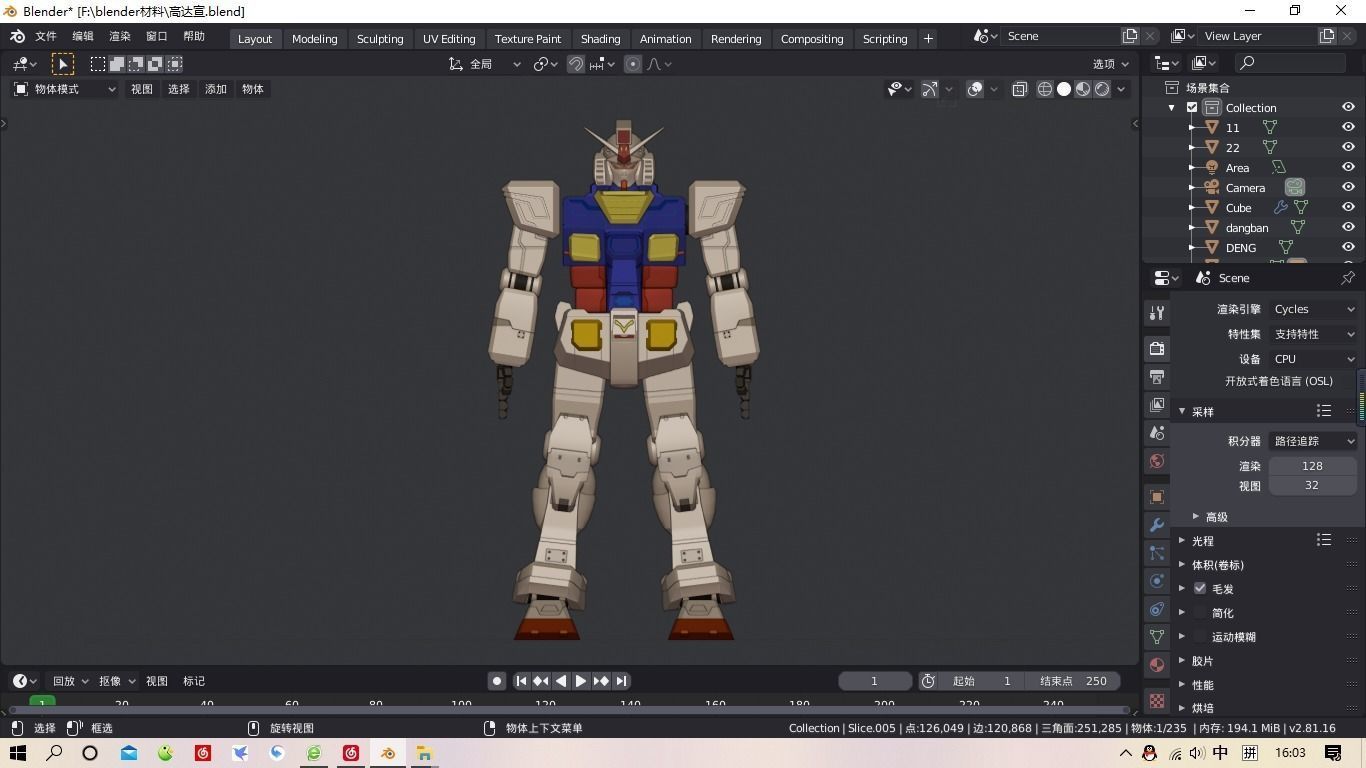Open the World properties tab
The width and height of the screenshot is (1366, 768).
coord(1157,461)
